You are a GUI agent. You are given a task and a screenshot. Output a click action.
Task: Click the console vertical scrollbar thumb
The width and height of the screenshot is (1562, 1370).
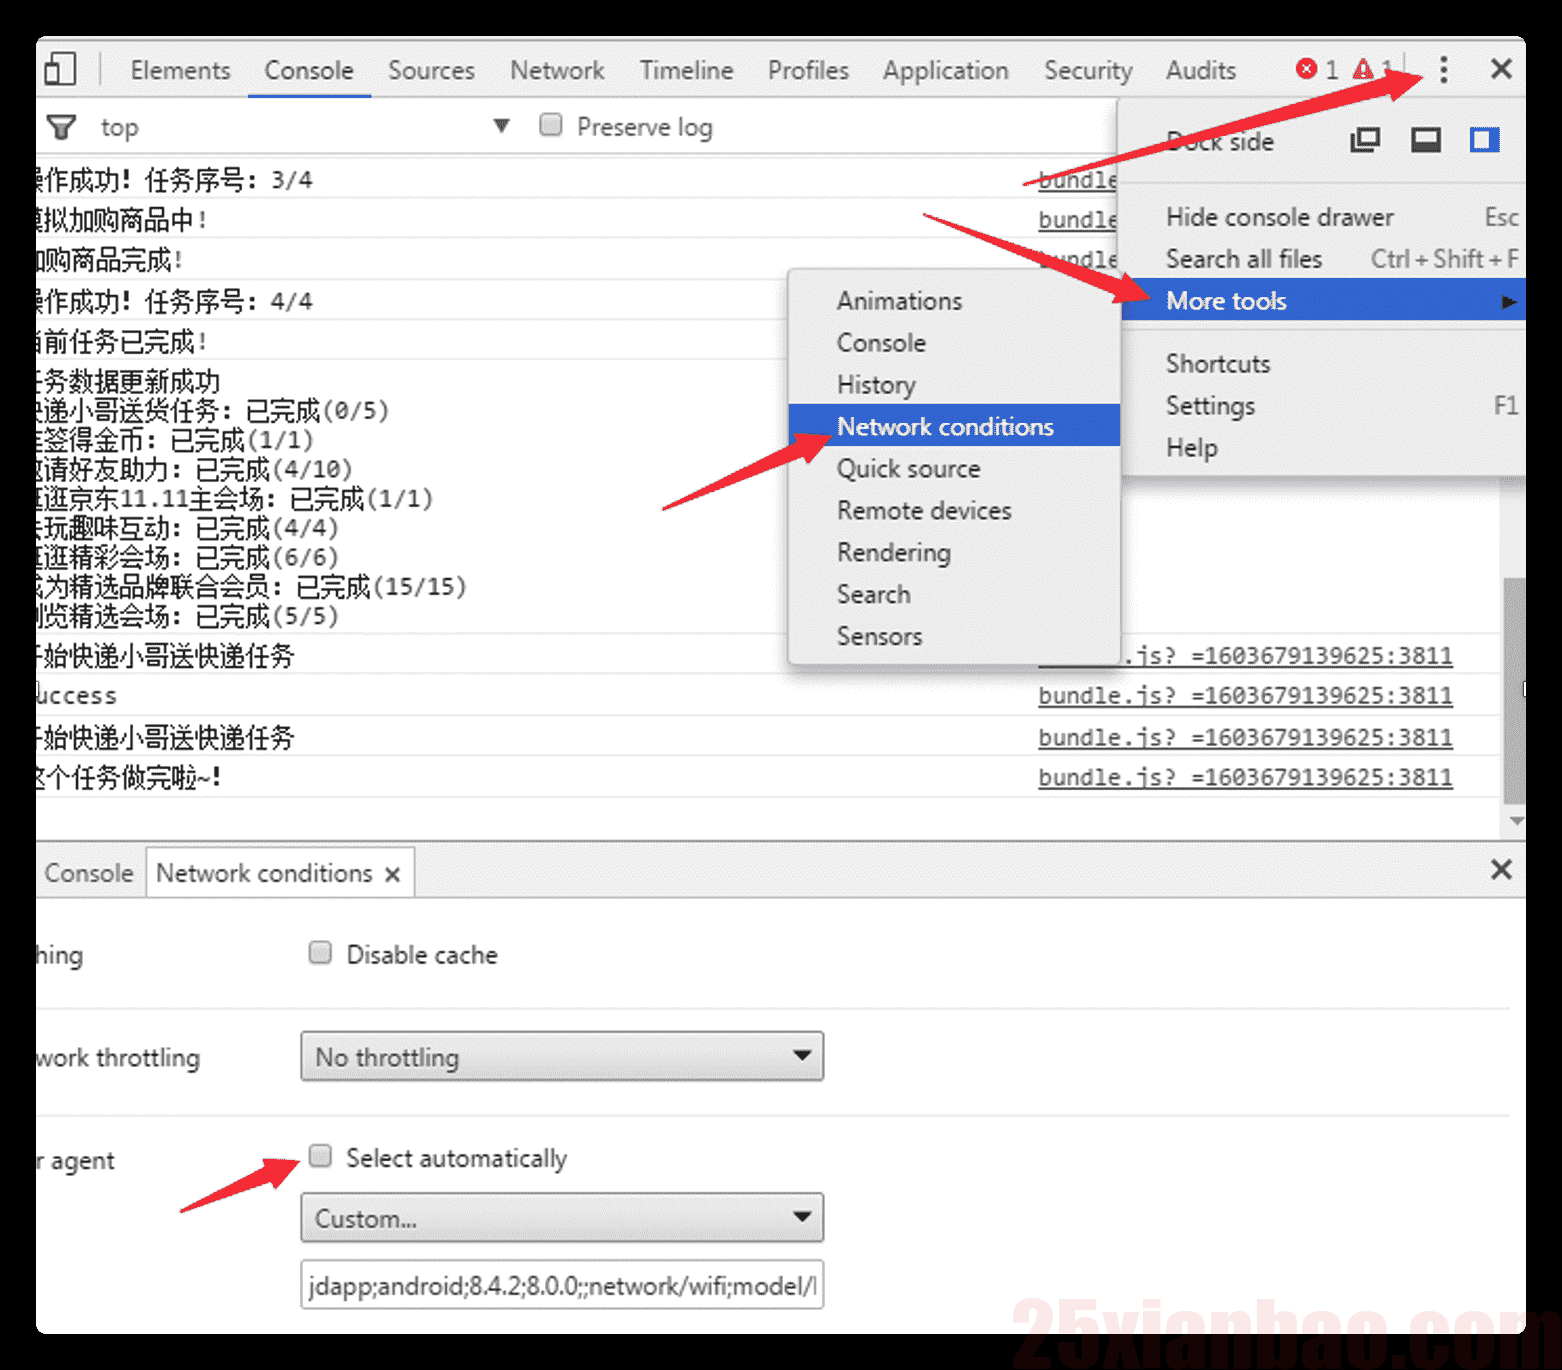[1514, 690]
